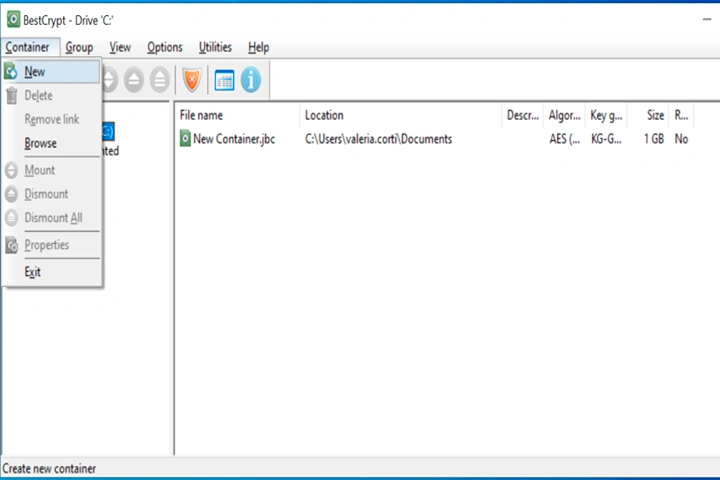Click the Delete trash can icon

[12, 96]
